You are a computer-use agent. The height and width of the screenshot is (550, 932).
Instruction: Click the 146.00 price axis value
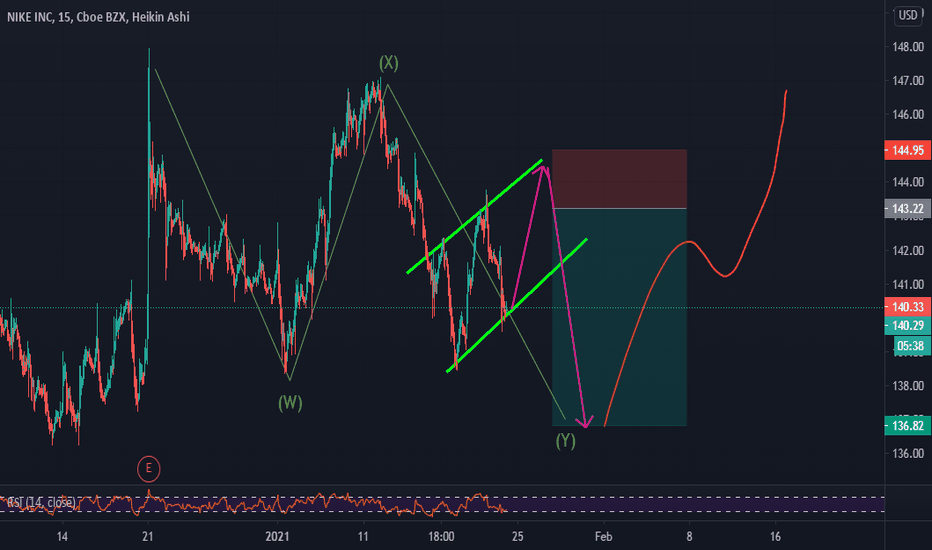[908, 114]
